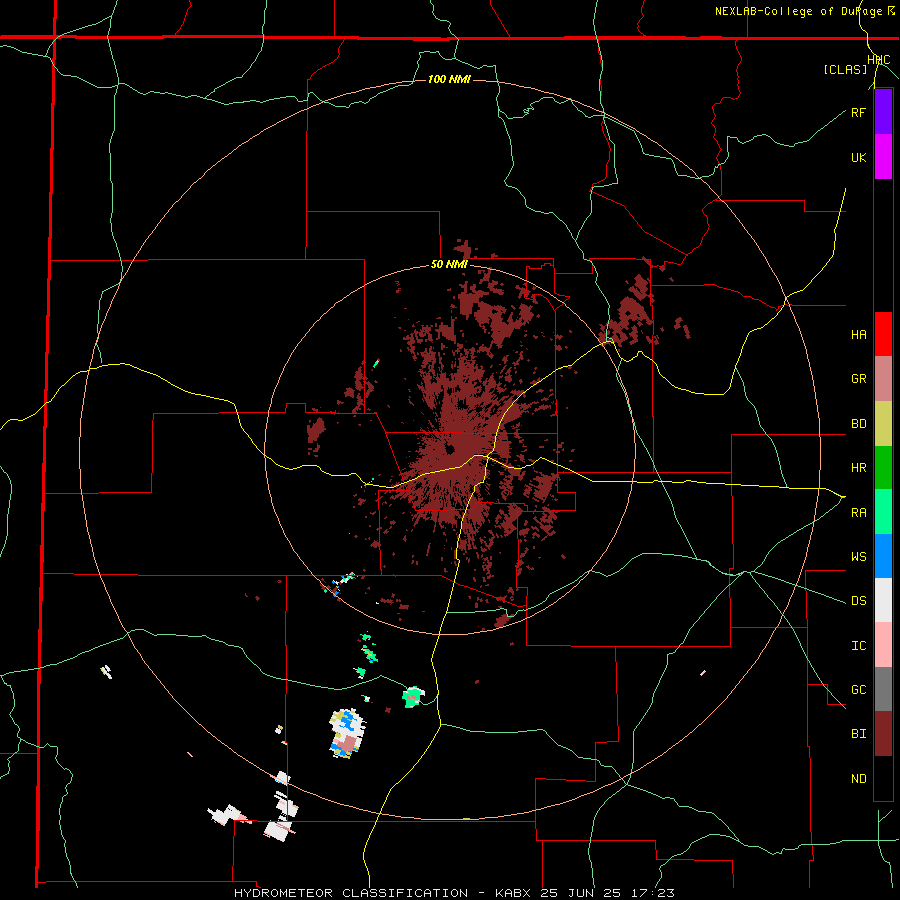Screen dimensions: 900x900
Task: Select the yellow BD legend swatch
Action: (883, 424)
